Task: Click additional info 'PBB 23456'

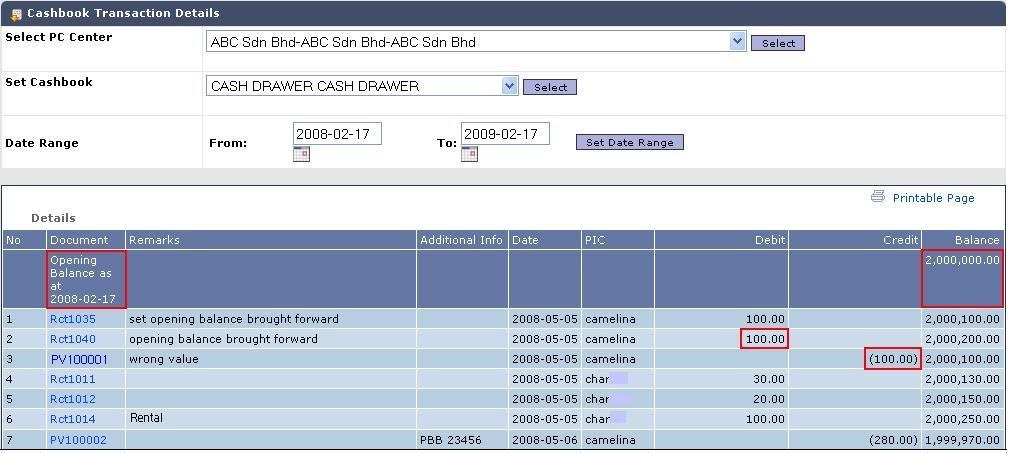Action: (450, 440)
